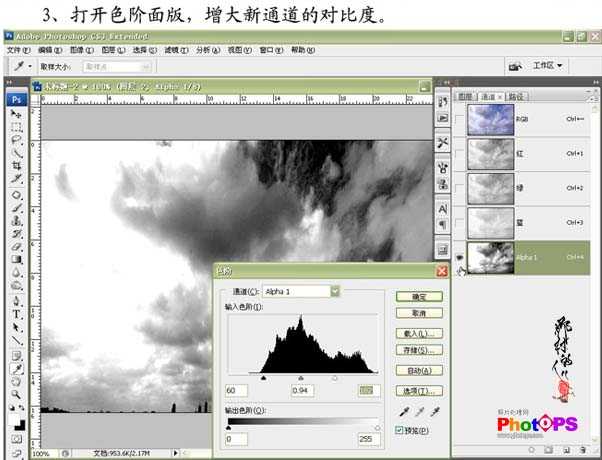Image resolution: width=602 pixels, height=460 pixels.
Task: Open the 文件(F) menu
Action: tap(18, 50)
